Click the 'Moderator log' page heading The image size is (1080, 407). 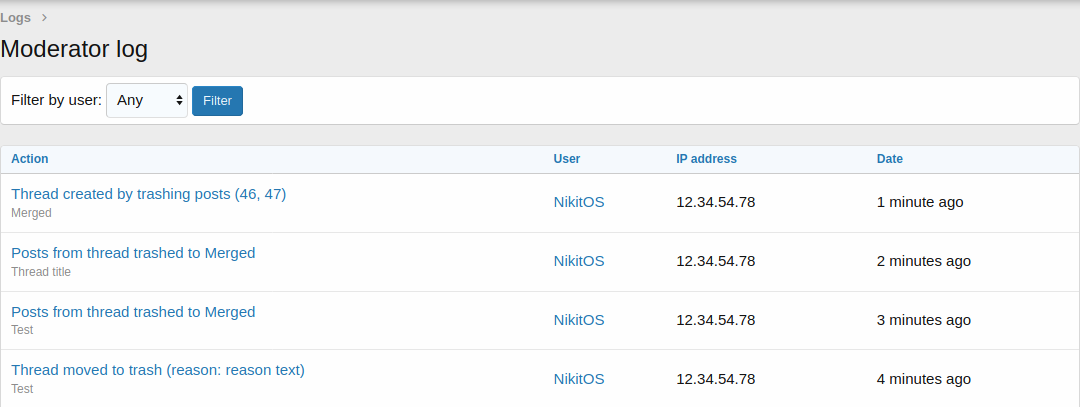tap(75, 49)
